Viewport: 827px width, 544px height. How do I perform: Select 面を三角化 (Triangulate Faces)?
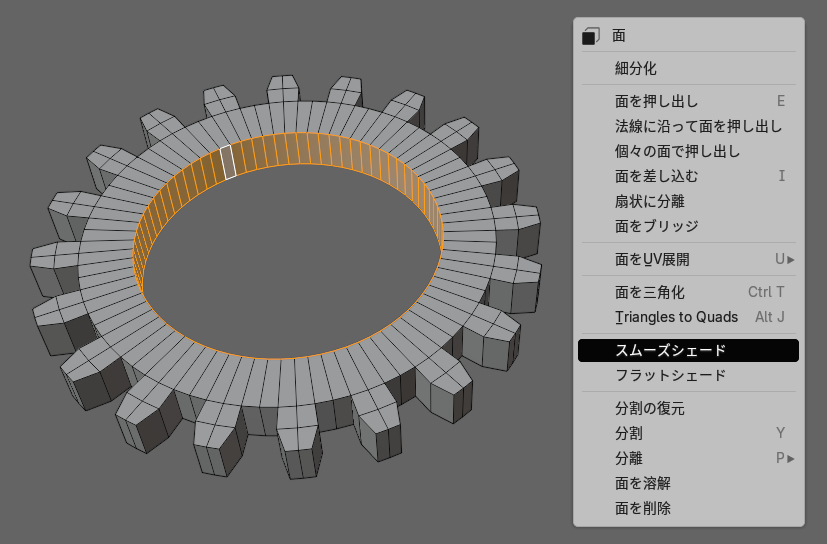click(x=688, y=292)
